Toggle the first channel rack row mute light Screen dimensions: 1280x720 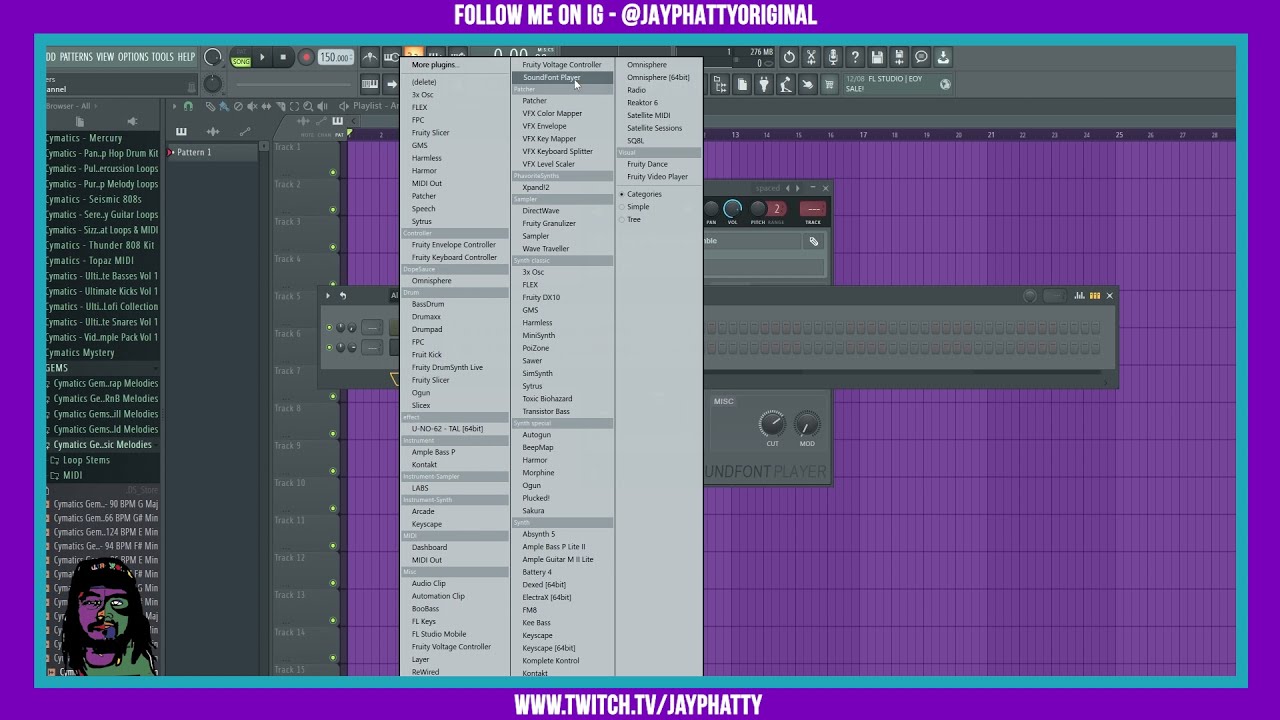[x=329, y=327]
